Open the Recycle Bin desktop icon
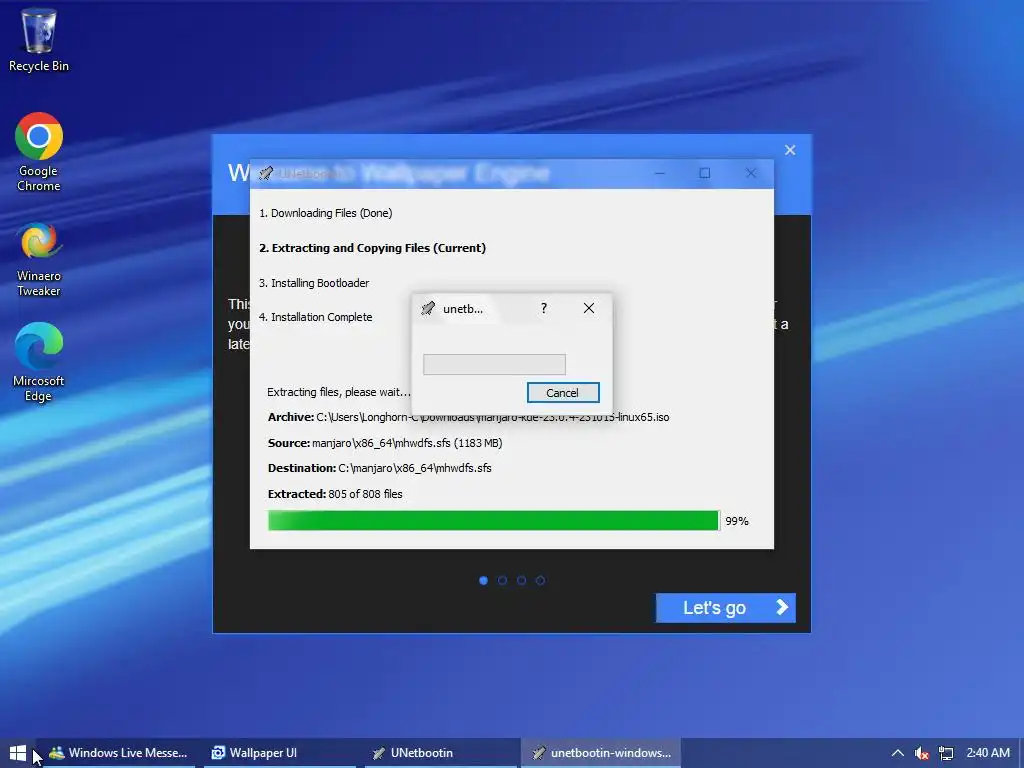Viewport: 1024px width, 768px height. [39, 39]
